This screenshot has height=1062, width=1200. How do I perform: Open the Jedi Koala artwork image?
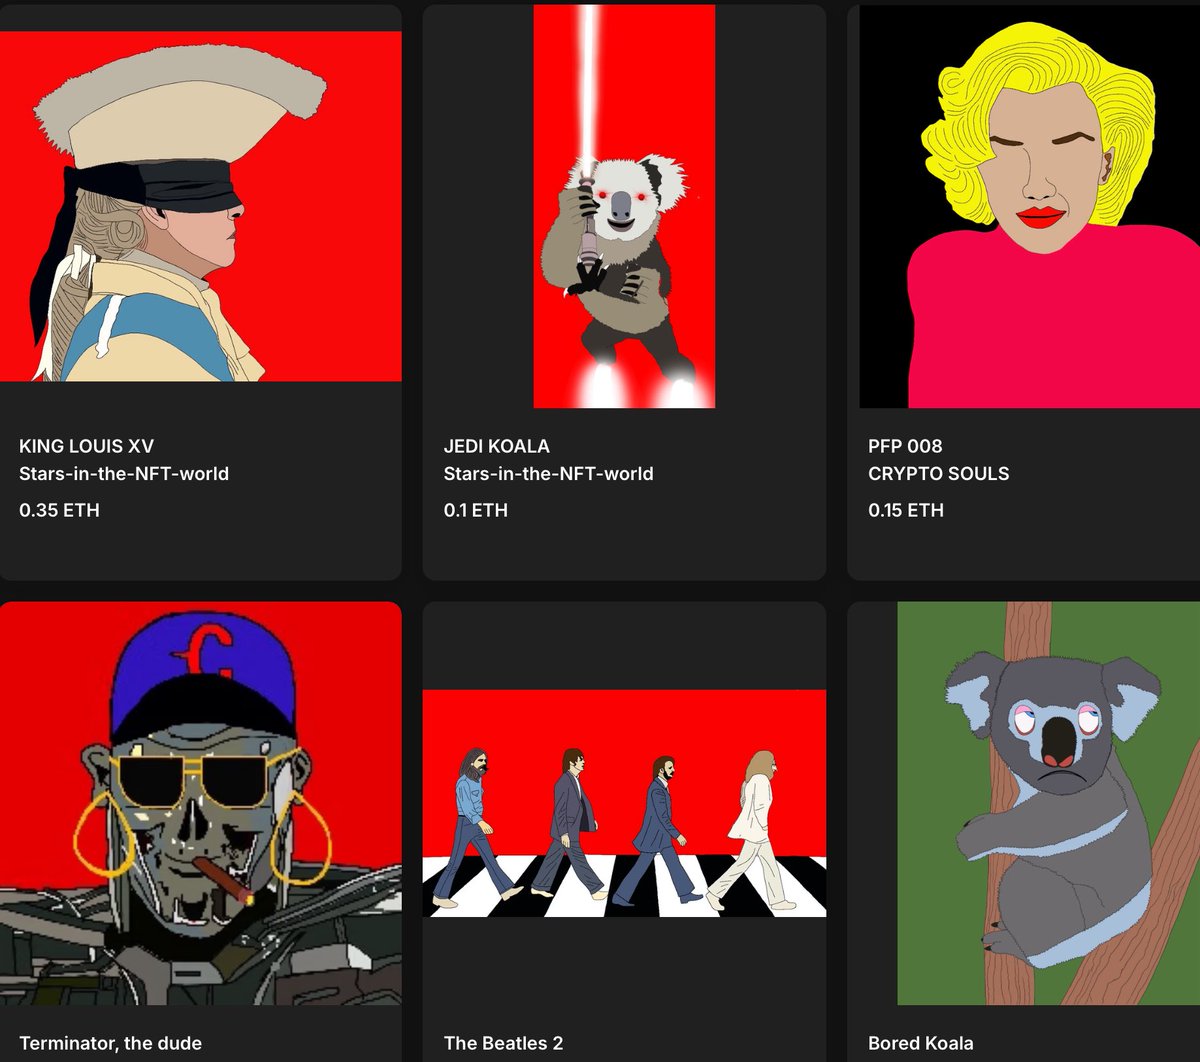pyautogui.click(x=624, y=206)
